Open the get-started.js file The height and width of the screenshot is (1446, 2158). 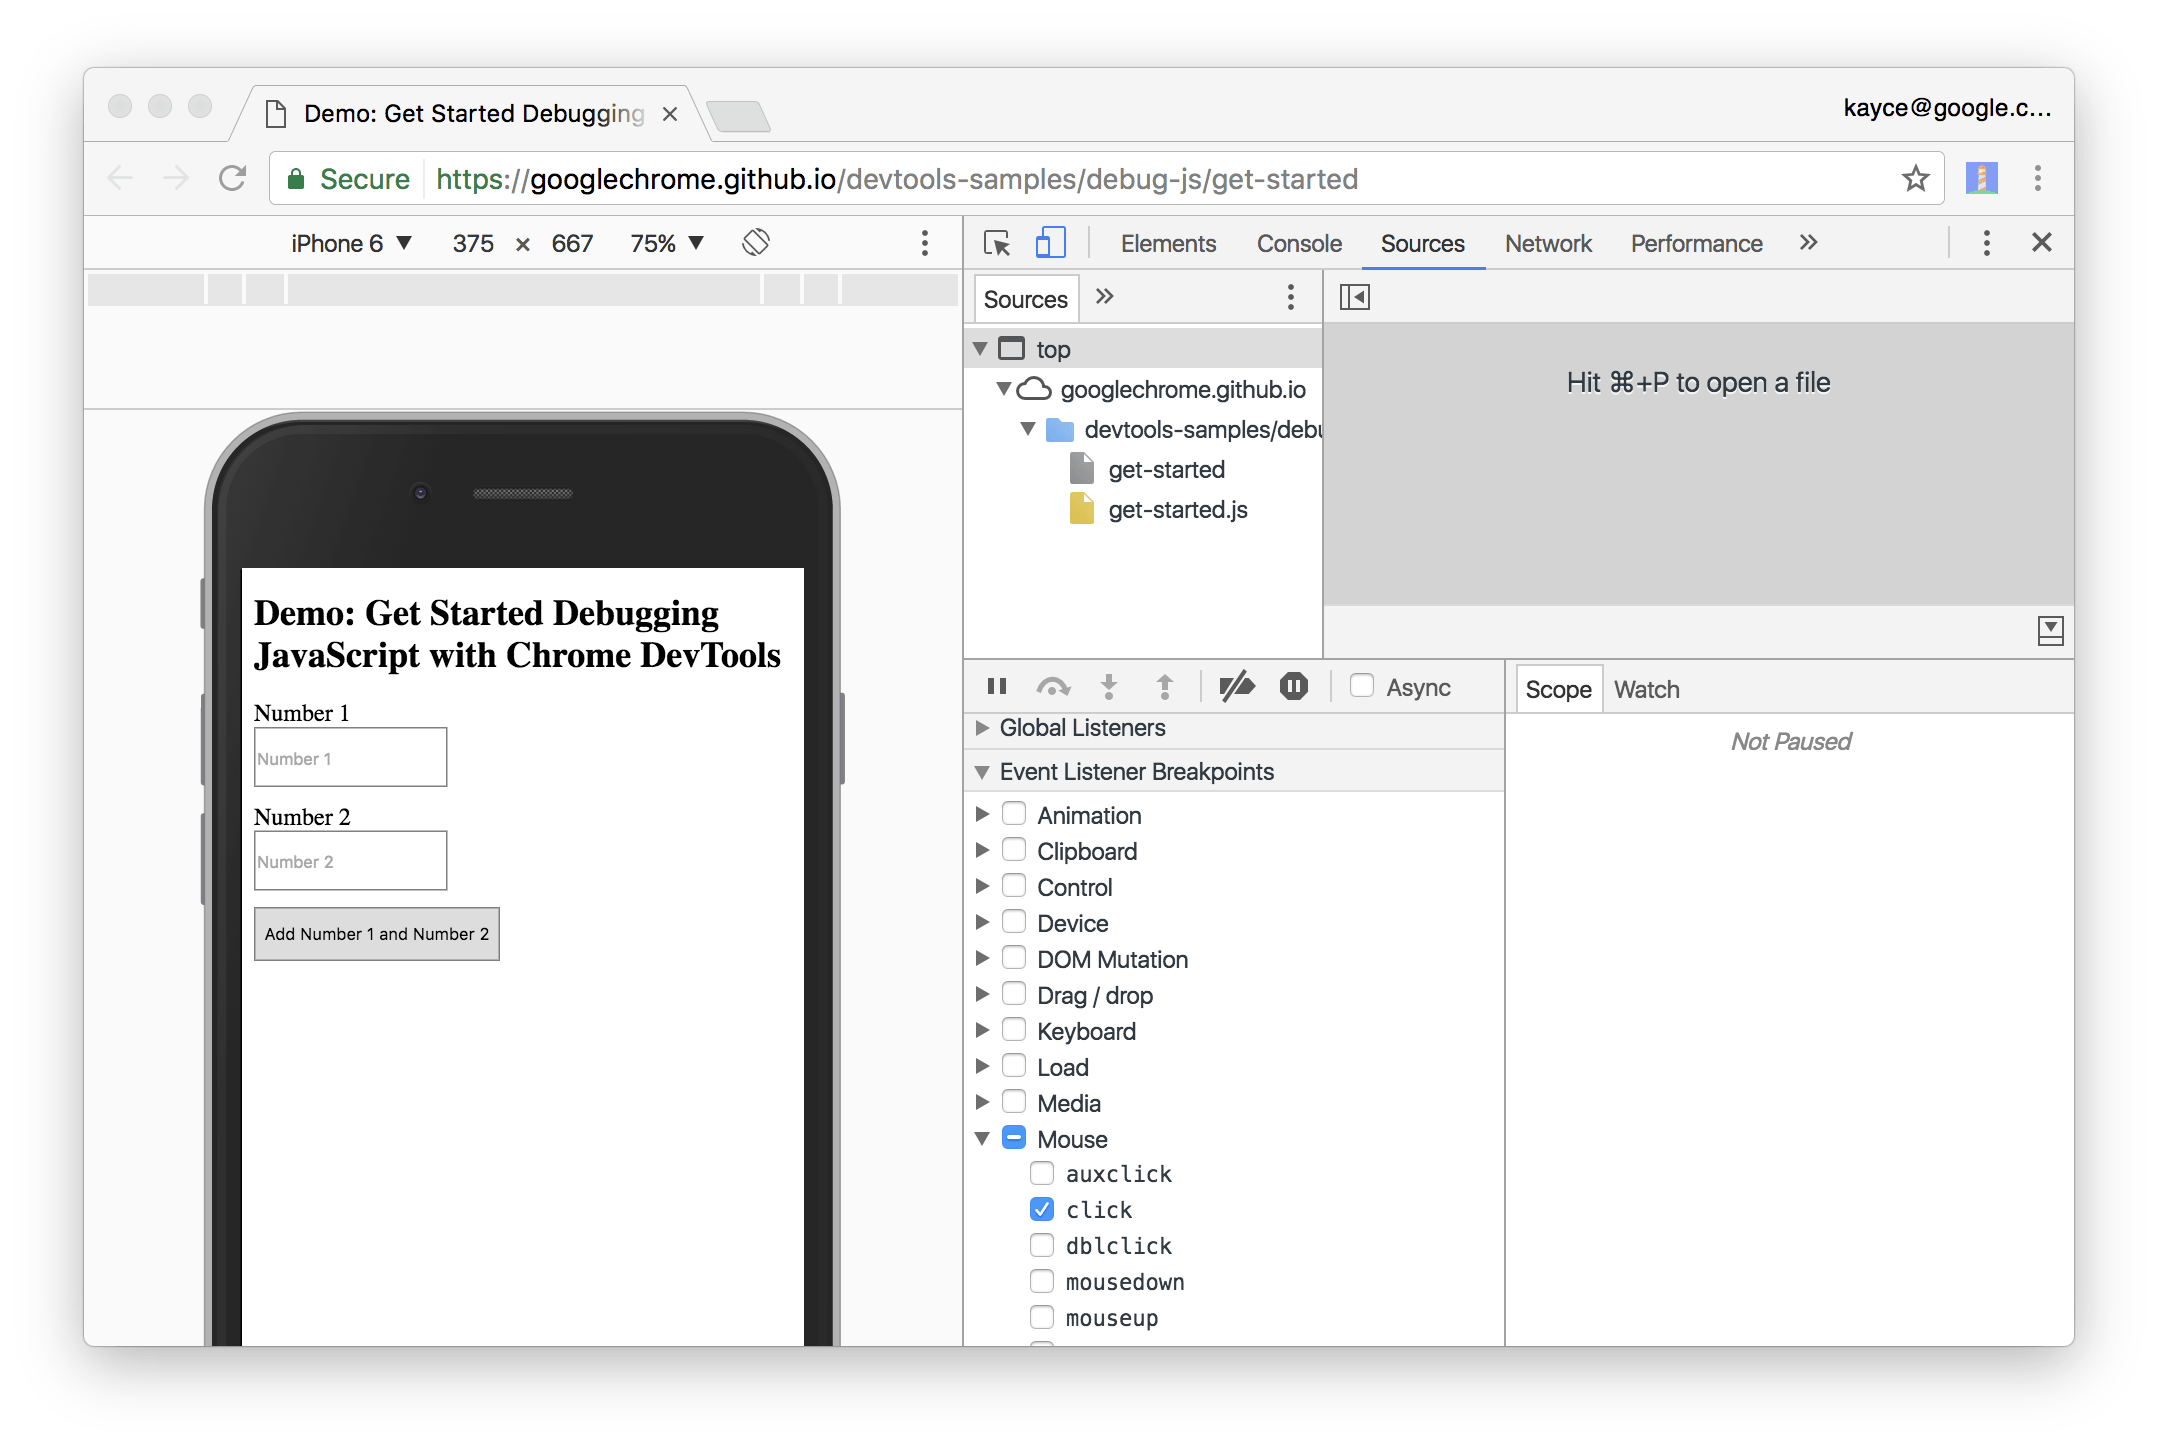pos(1177,510)
